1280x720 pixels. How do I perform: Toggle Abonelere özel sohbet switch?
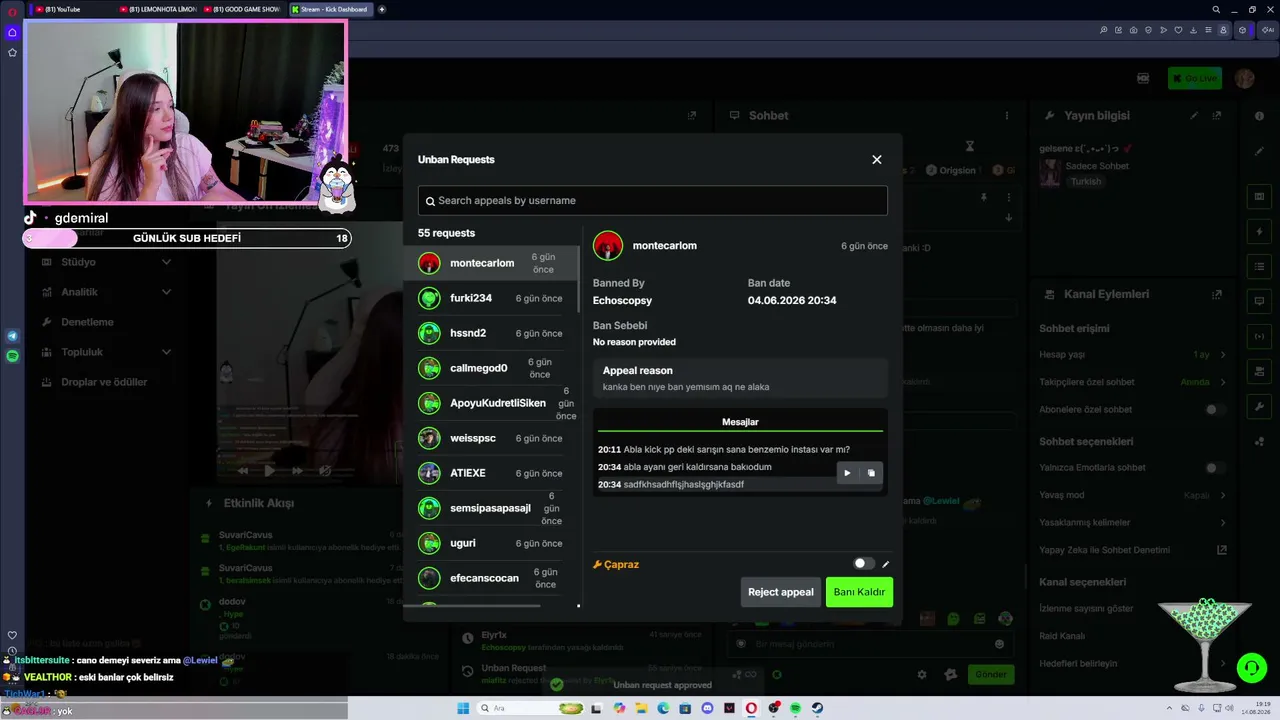click(x=1214, y=410)
